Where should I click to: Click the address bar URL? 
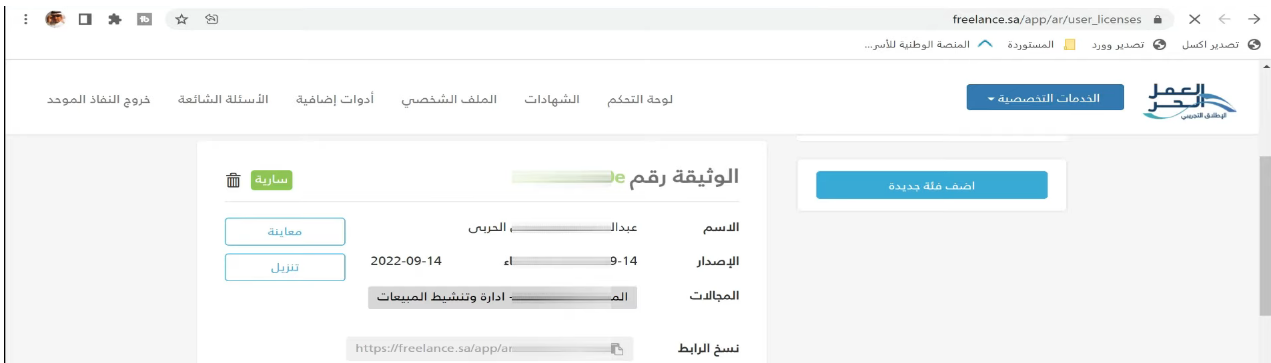click(x=1048, y=19)
